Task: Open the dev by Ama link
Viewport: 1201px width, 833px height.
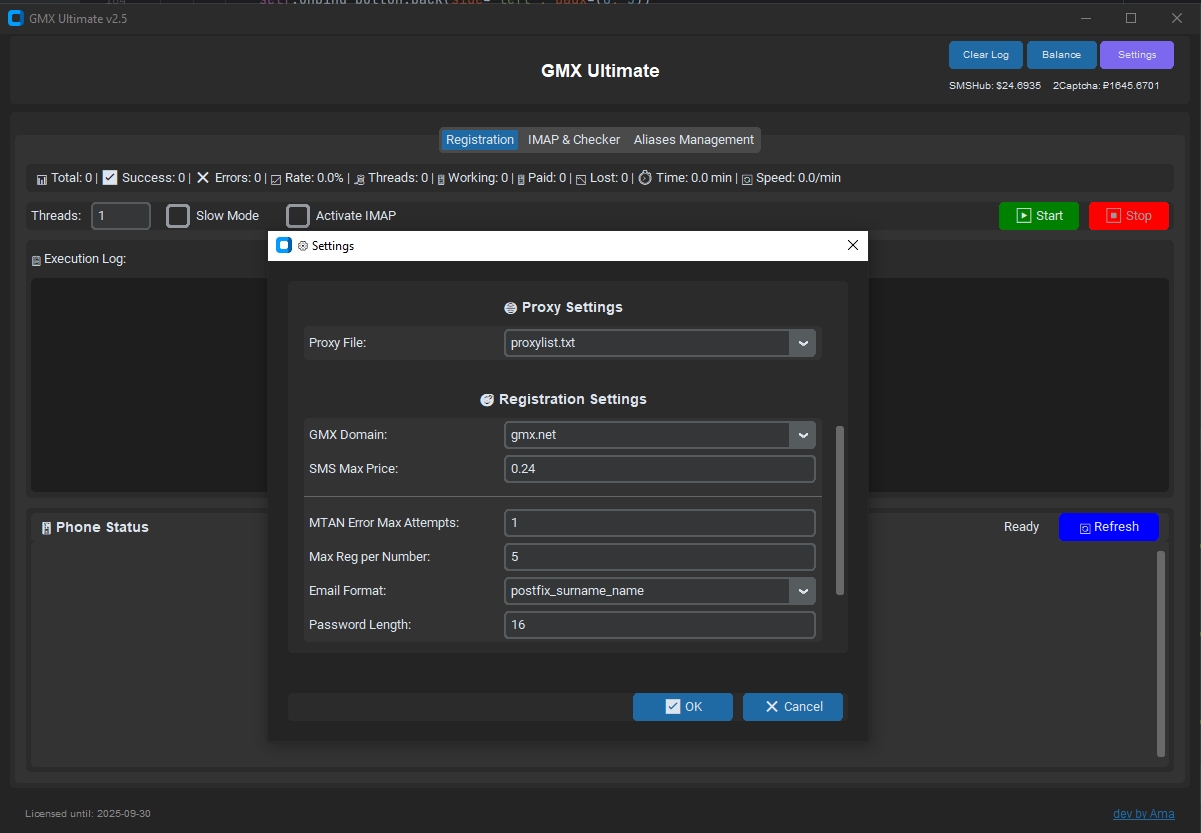Action: point(1144,814)
